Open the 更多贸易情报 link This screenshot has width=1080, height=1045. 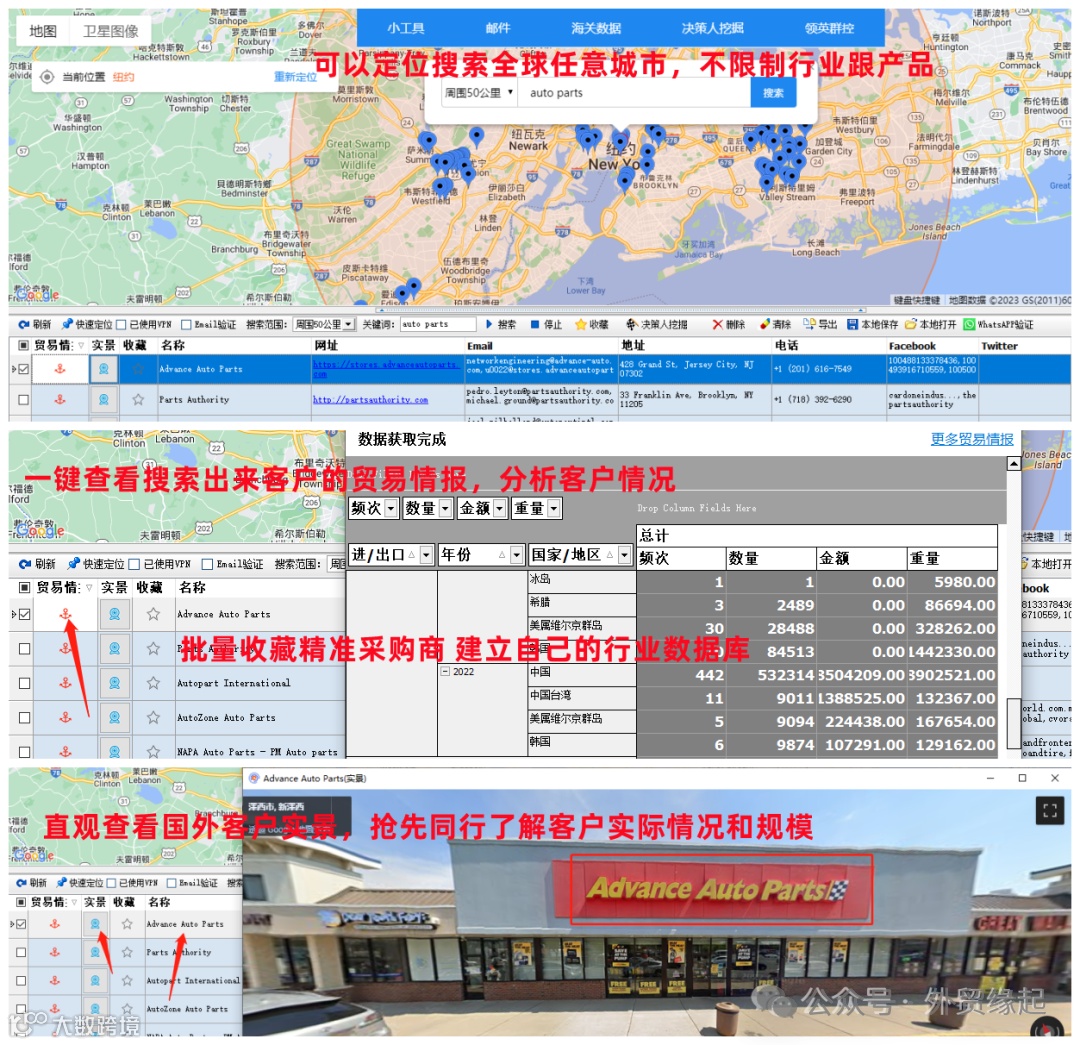click(972, 439)
